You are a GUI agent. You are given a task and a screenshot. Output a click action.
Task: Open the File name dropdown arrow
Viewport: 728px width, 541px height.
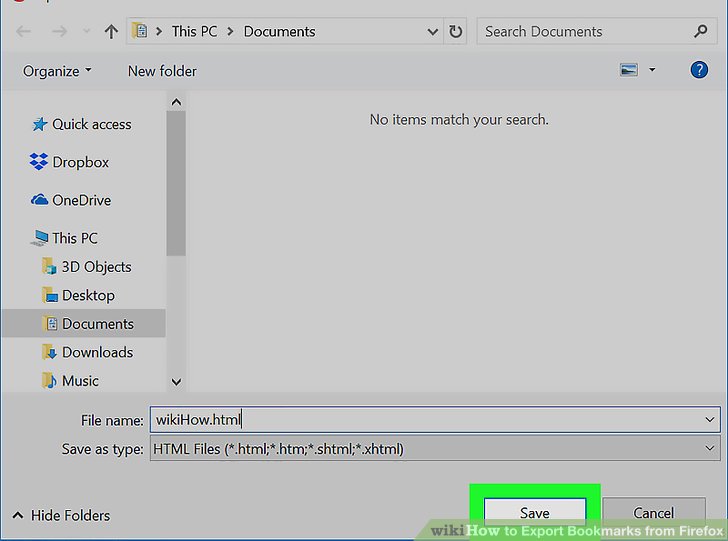(709, 420)
